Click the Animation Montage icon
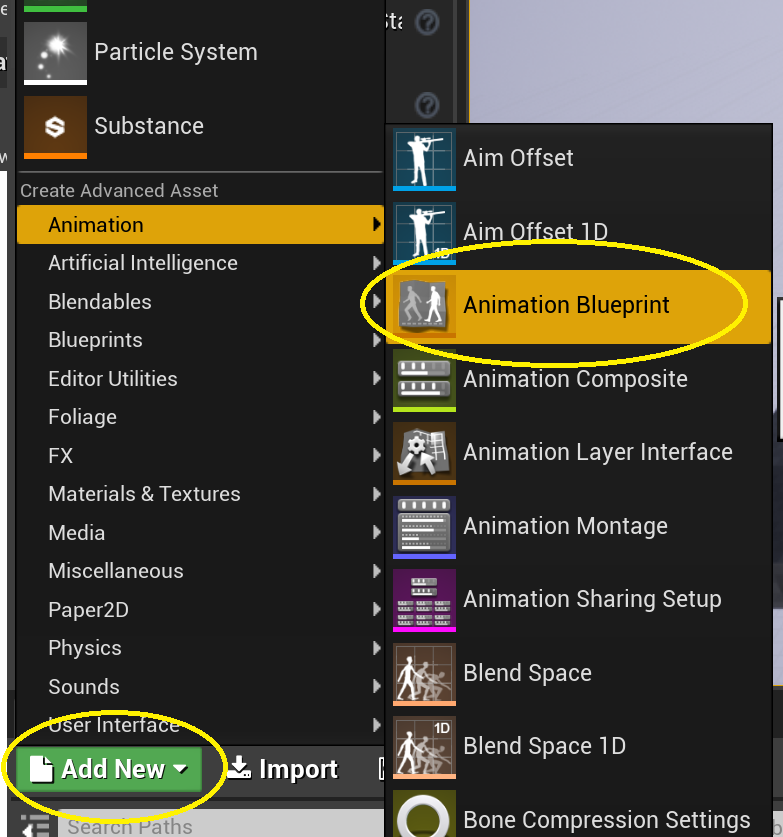This screenshot has height=837, width=783. (x=424, y=526)
